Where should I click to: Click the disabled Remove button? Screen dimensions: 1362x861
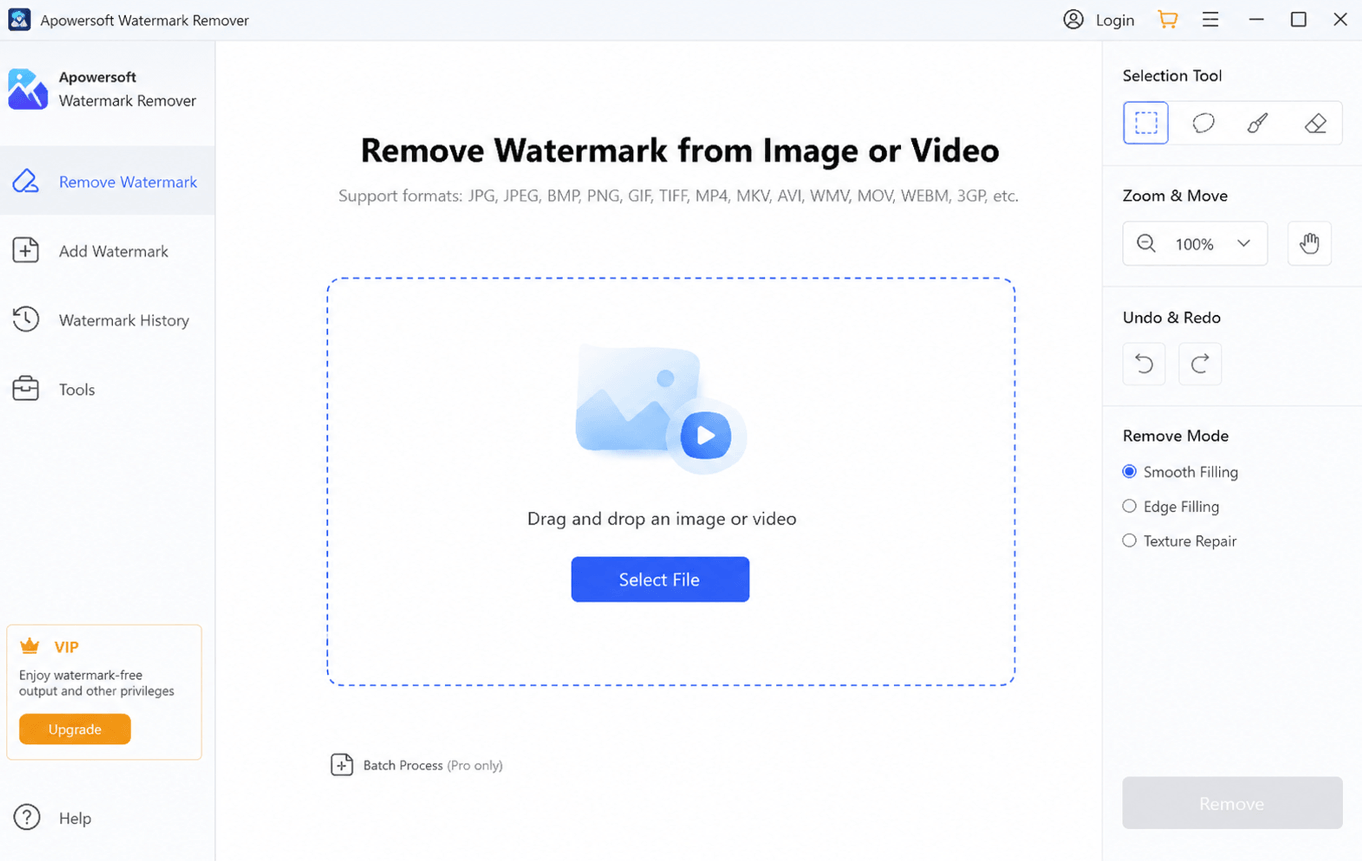pos(1232,803)
